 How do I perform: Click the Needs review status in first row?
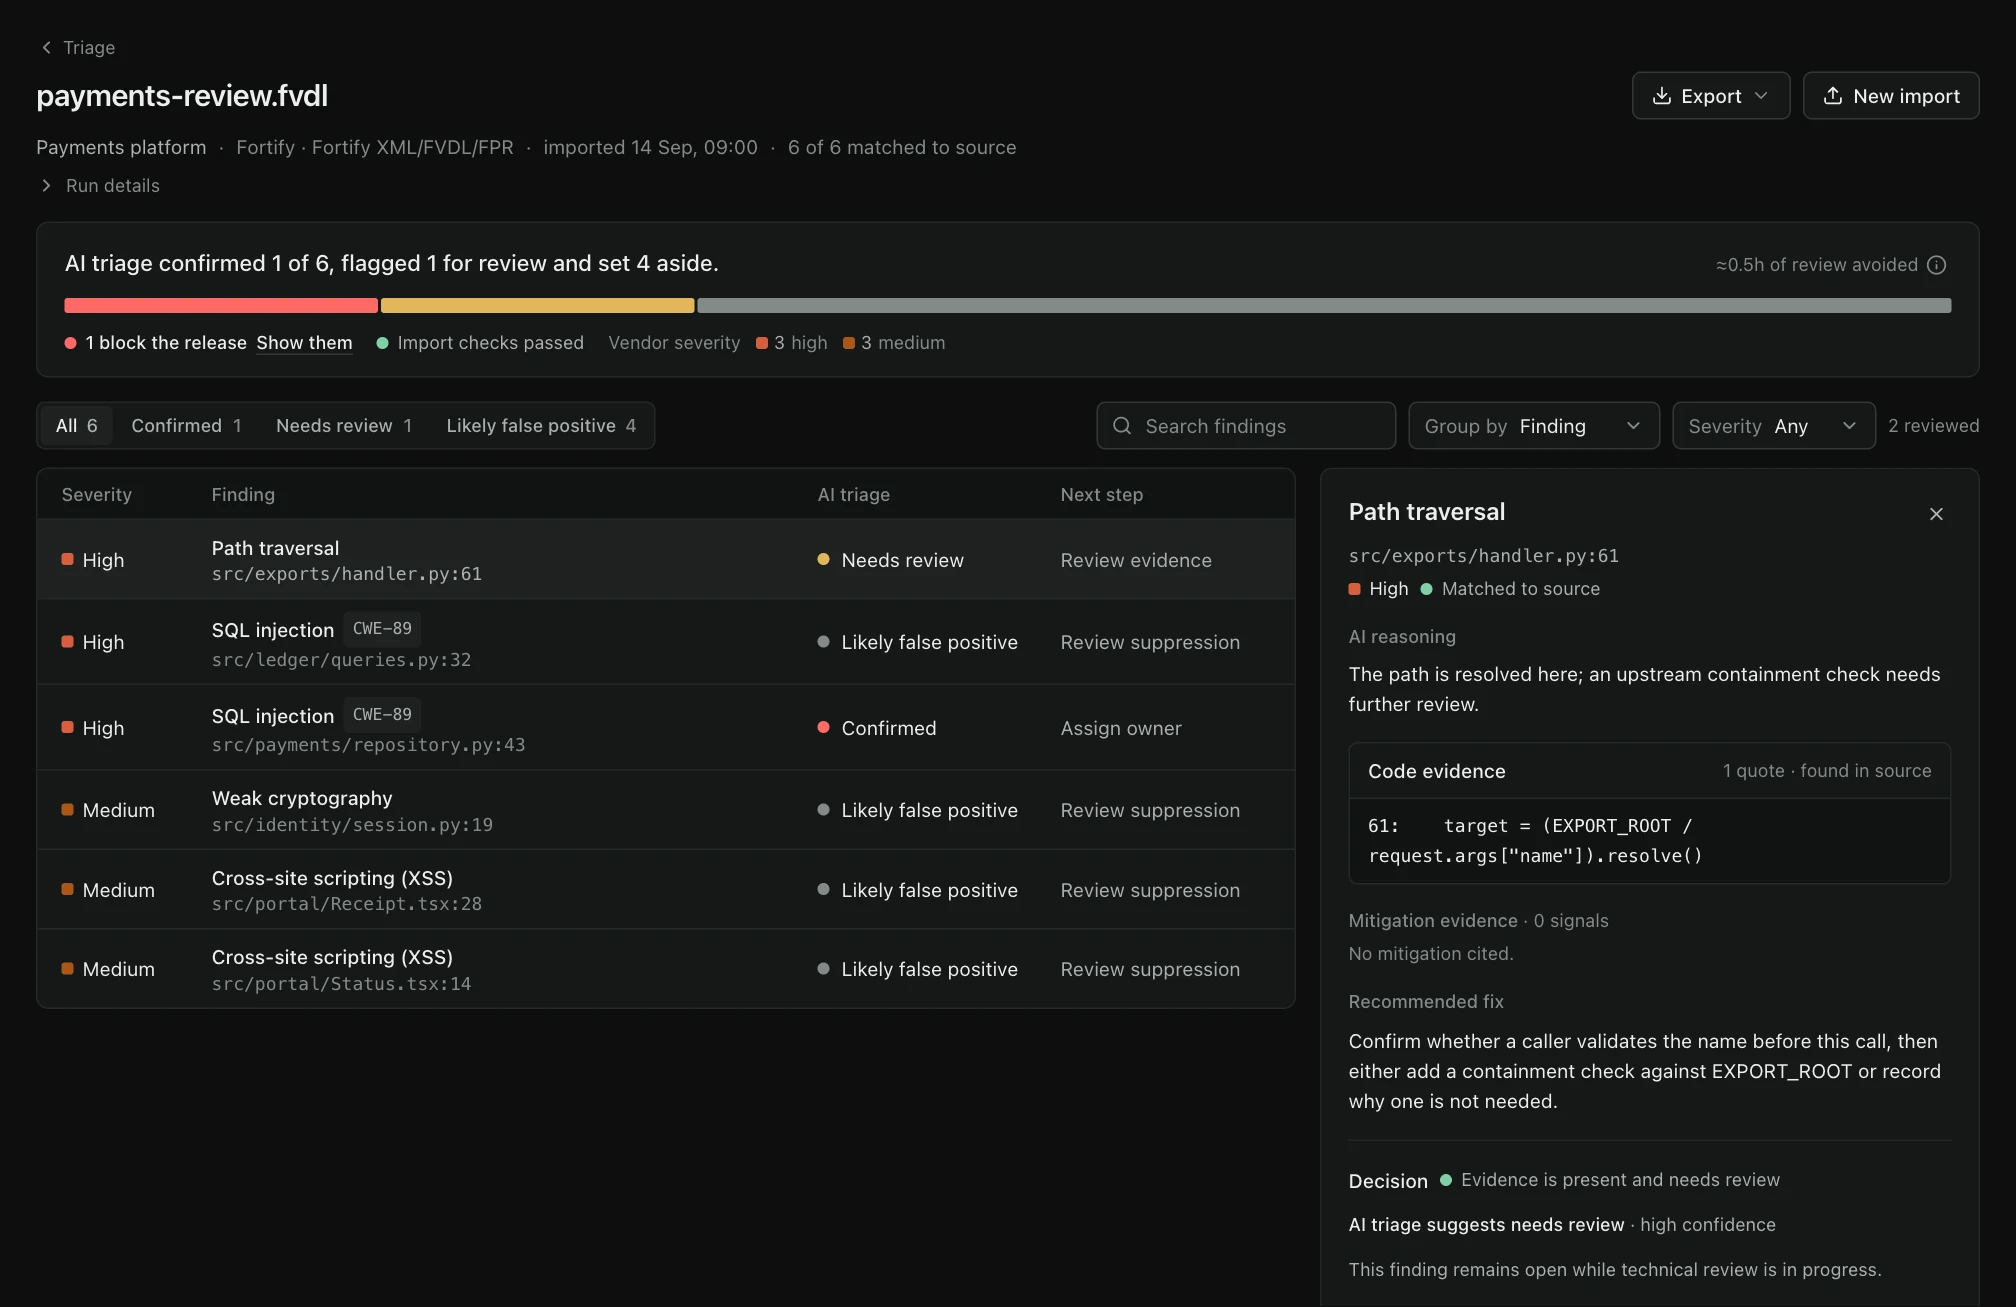[x=891, y=561]
